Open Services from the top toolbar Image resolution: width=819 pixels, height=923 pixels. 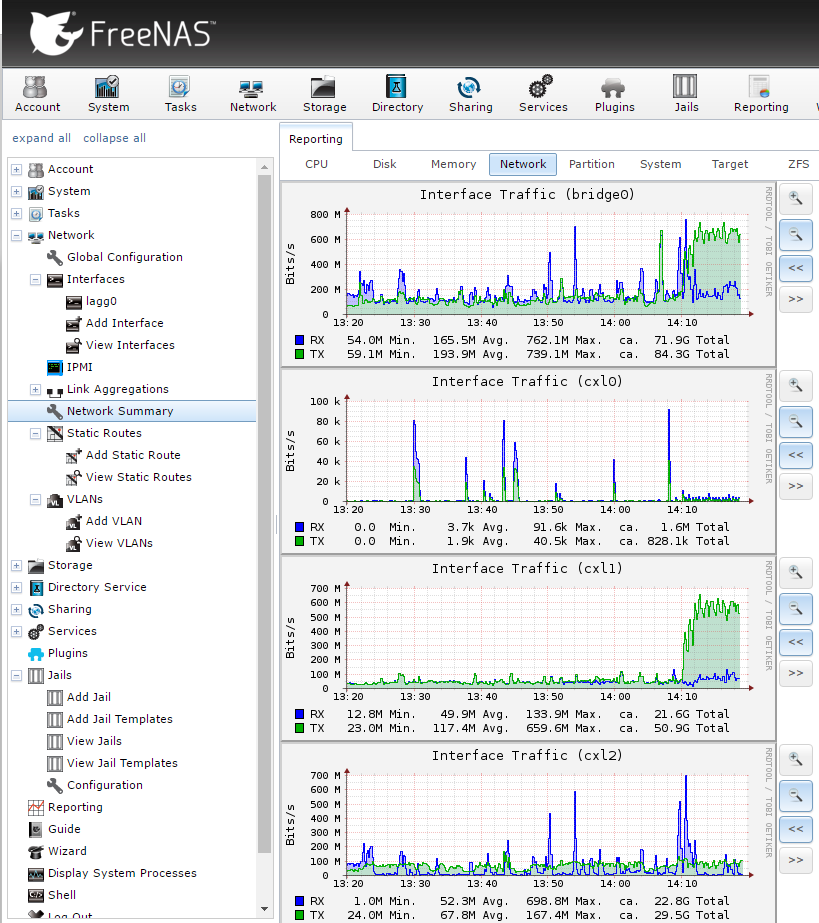coord(543,95)
